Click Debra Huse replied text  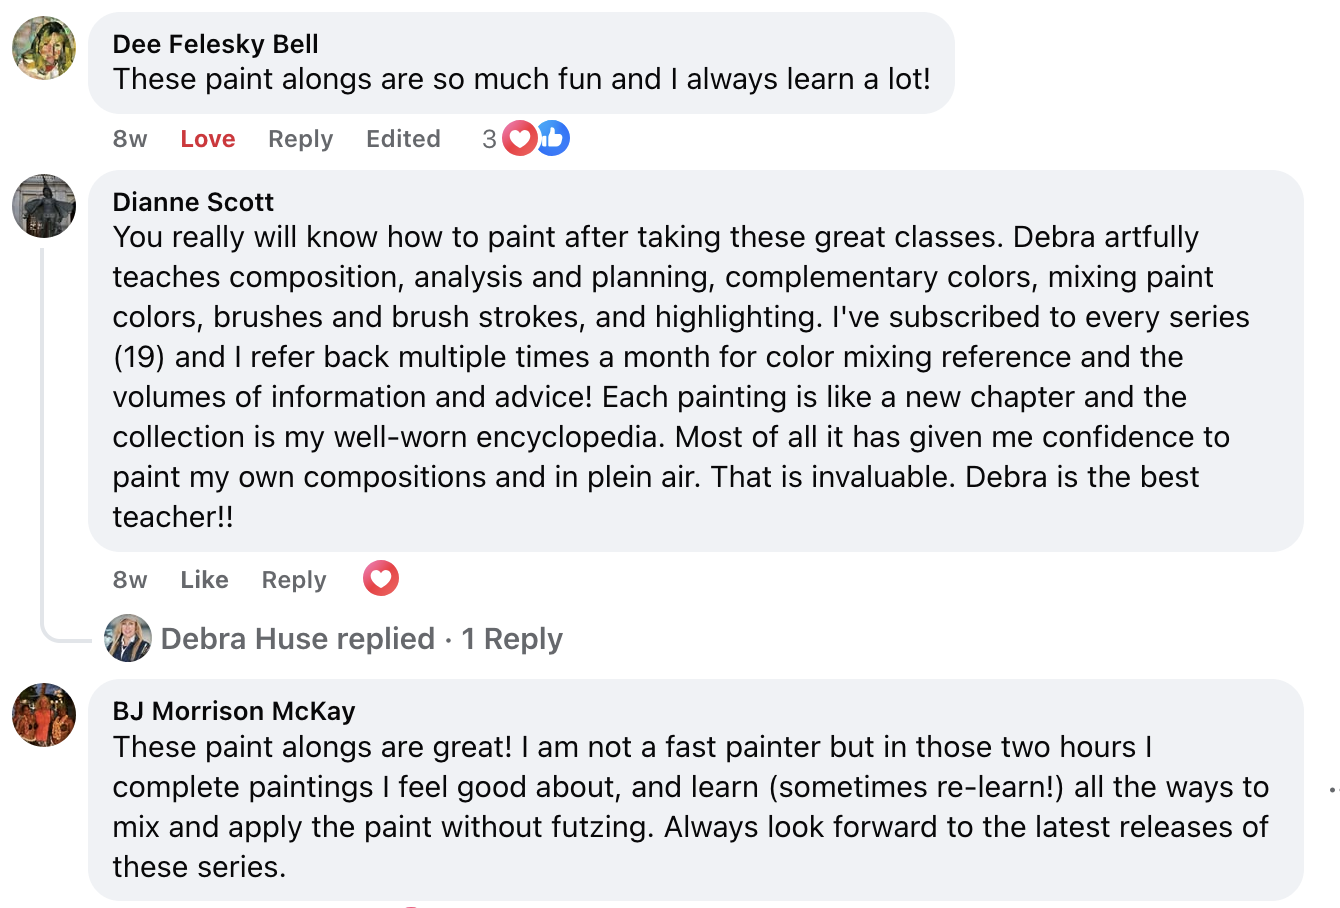298,639
